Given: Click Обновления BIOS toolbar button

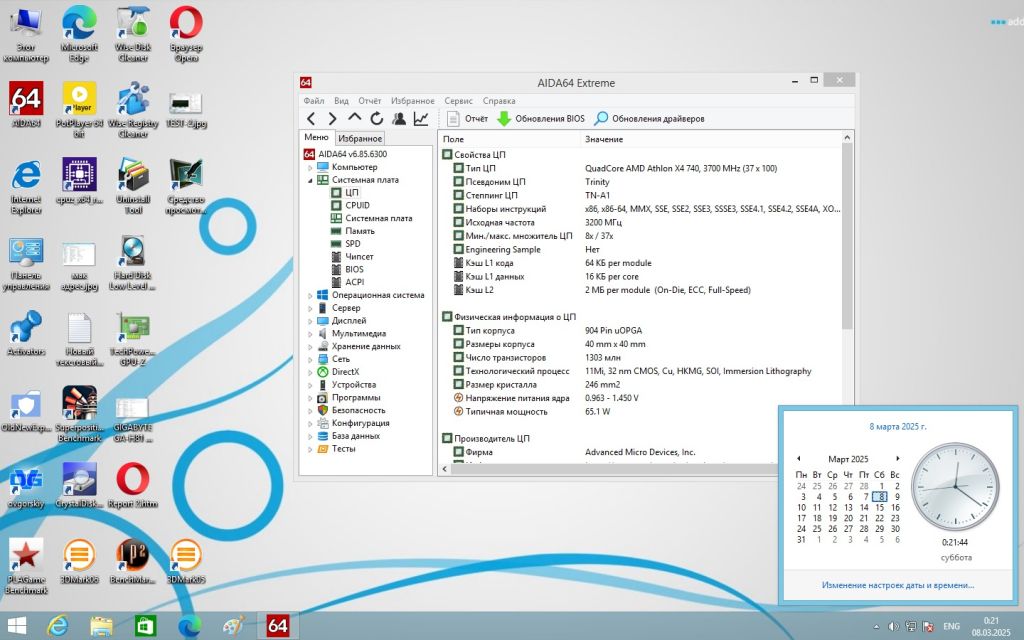Looking at the screenshot, I should tap(541, 119).
